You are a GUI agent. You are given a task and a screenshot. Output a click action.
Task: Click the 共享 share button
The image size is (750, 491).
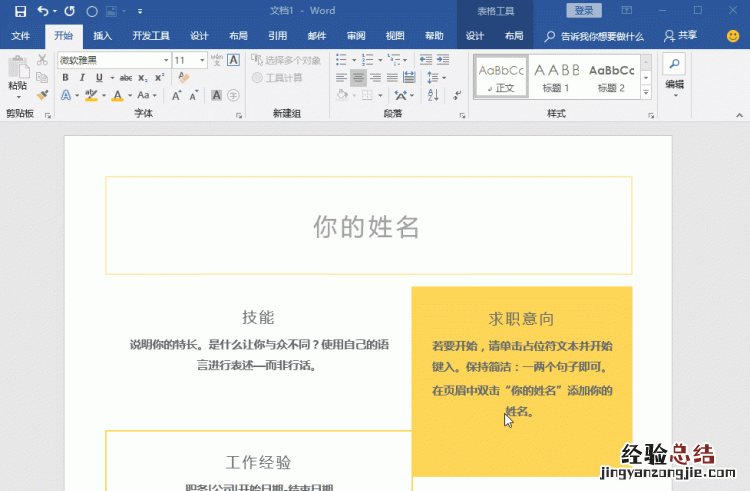(x=681, y=36)
